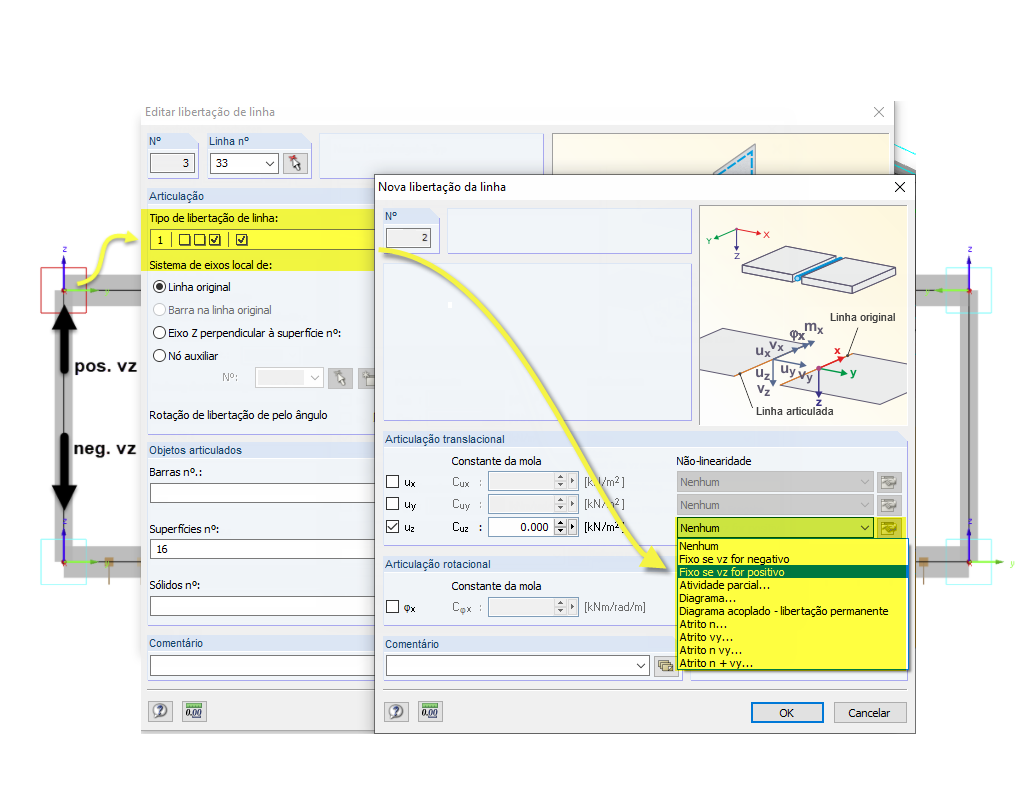The width and height of the screenshot is (1030, 787).
Task: Click the pick-line cursor icon beside Linha nº
Action: 296,163
